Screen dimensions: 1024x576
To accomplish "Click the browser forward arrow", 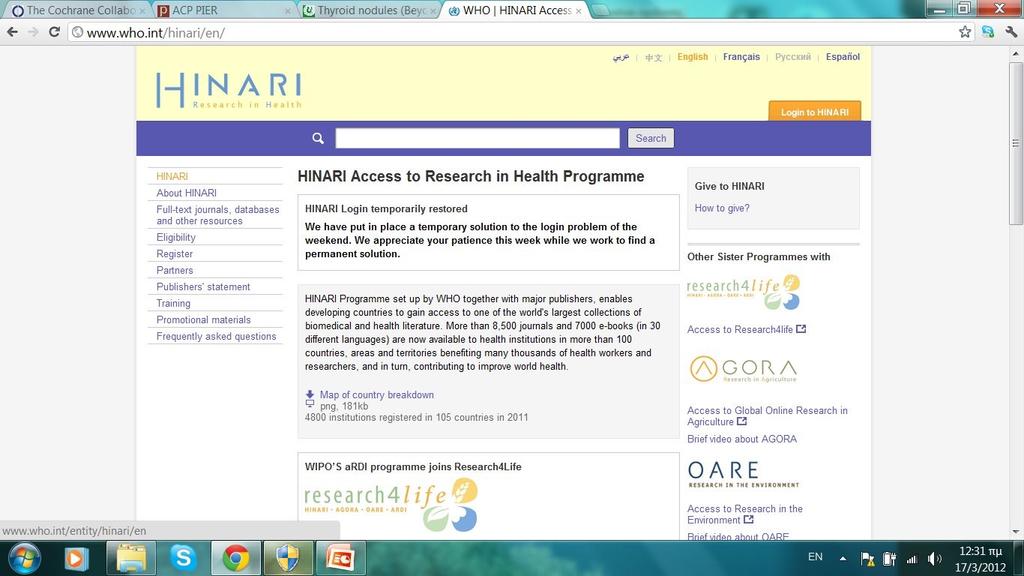I will pyautogui.click(x=33, y=32).
